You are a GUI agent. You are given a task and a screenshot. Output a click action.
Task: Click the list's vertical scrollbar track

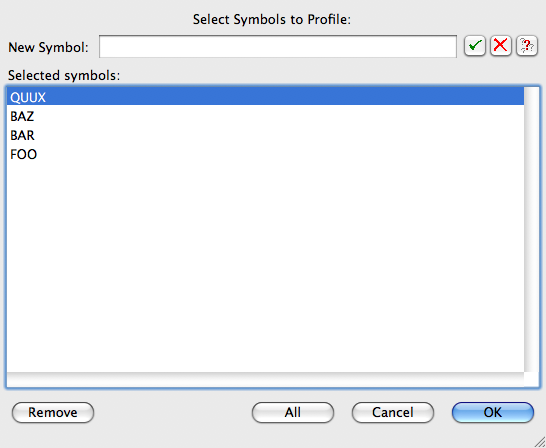click(x=531, y=229)
